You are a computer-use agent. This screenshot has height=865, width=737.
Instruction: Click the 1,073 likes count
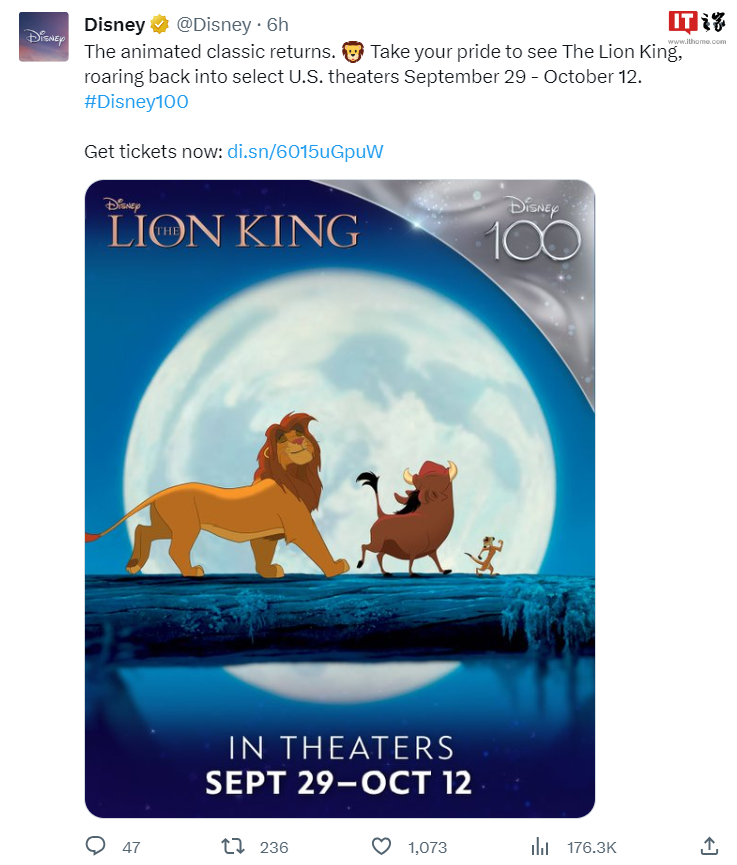[x=428, y=847]
